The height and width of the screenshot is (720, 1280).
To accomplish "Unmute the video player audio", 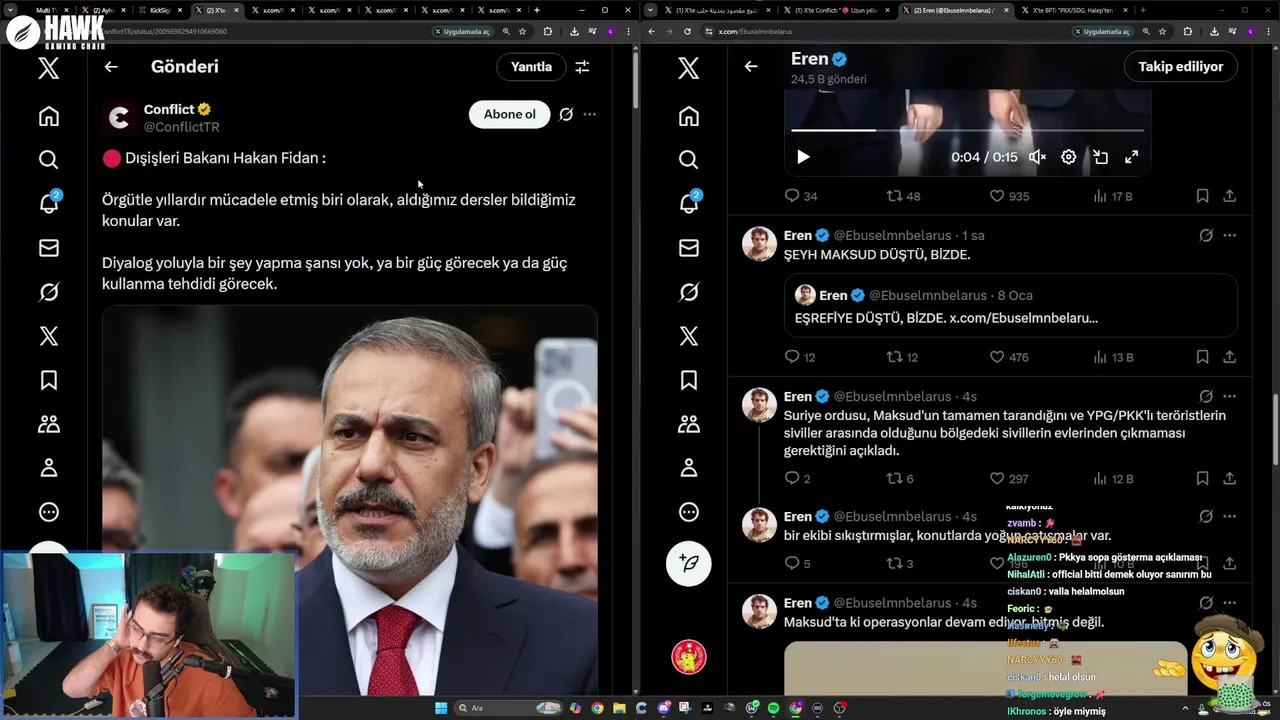I will tap(1037, 157).
